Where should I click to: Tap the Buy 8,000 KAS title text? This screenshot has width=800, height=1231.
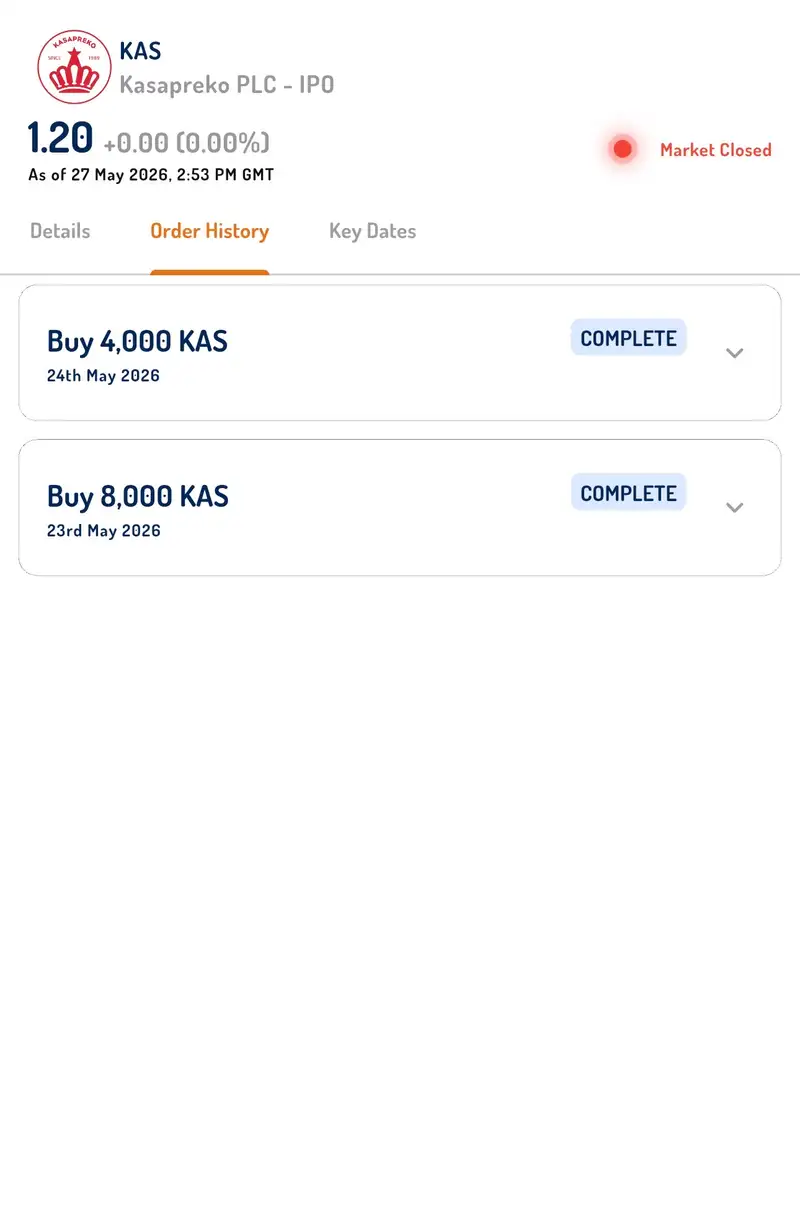point(138,496)
